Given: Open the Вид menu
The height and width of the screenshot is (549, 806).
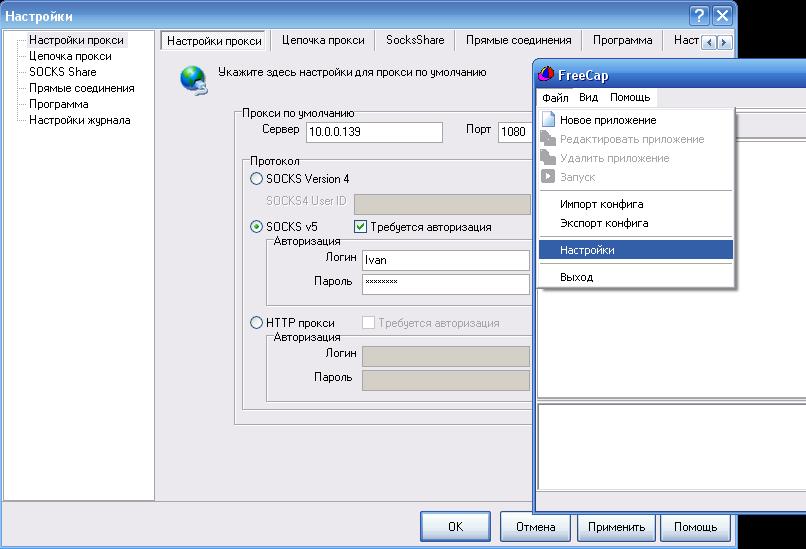Looking at the screenshot, I should (588, 98).
